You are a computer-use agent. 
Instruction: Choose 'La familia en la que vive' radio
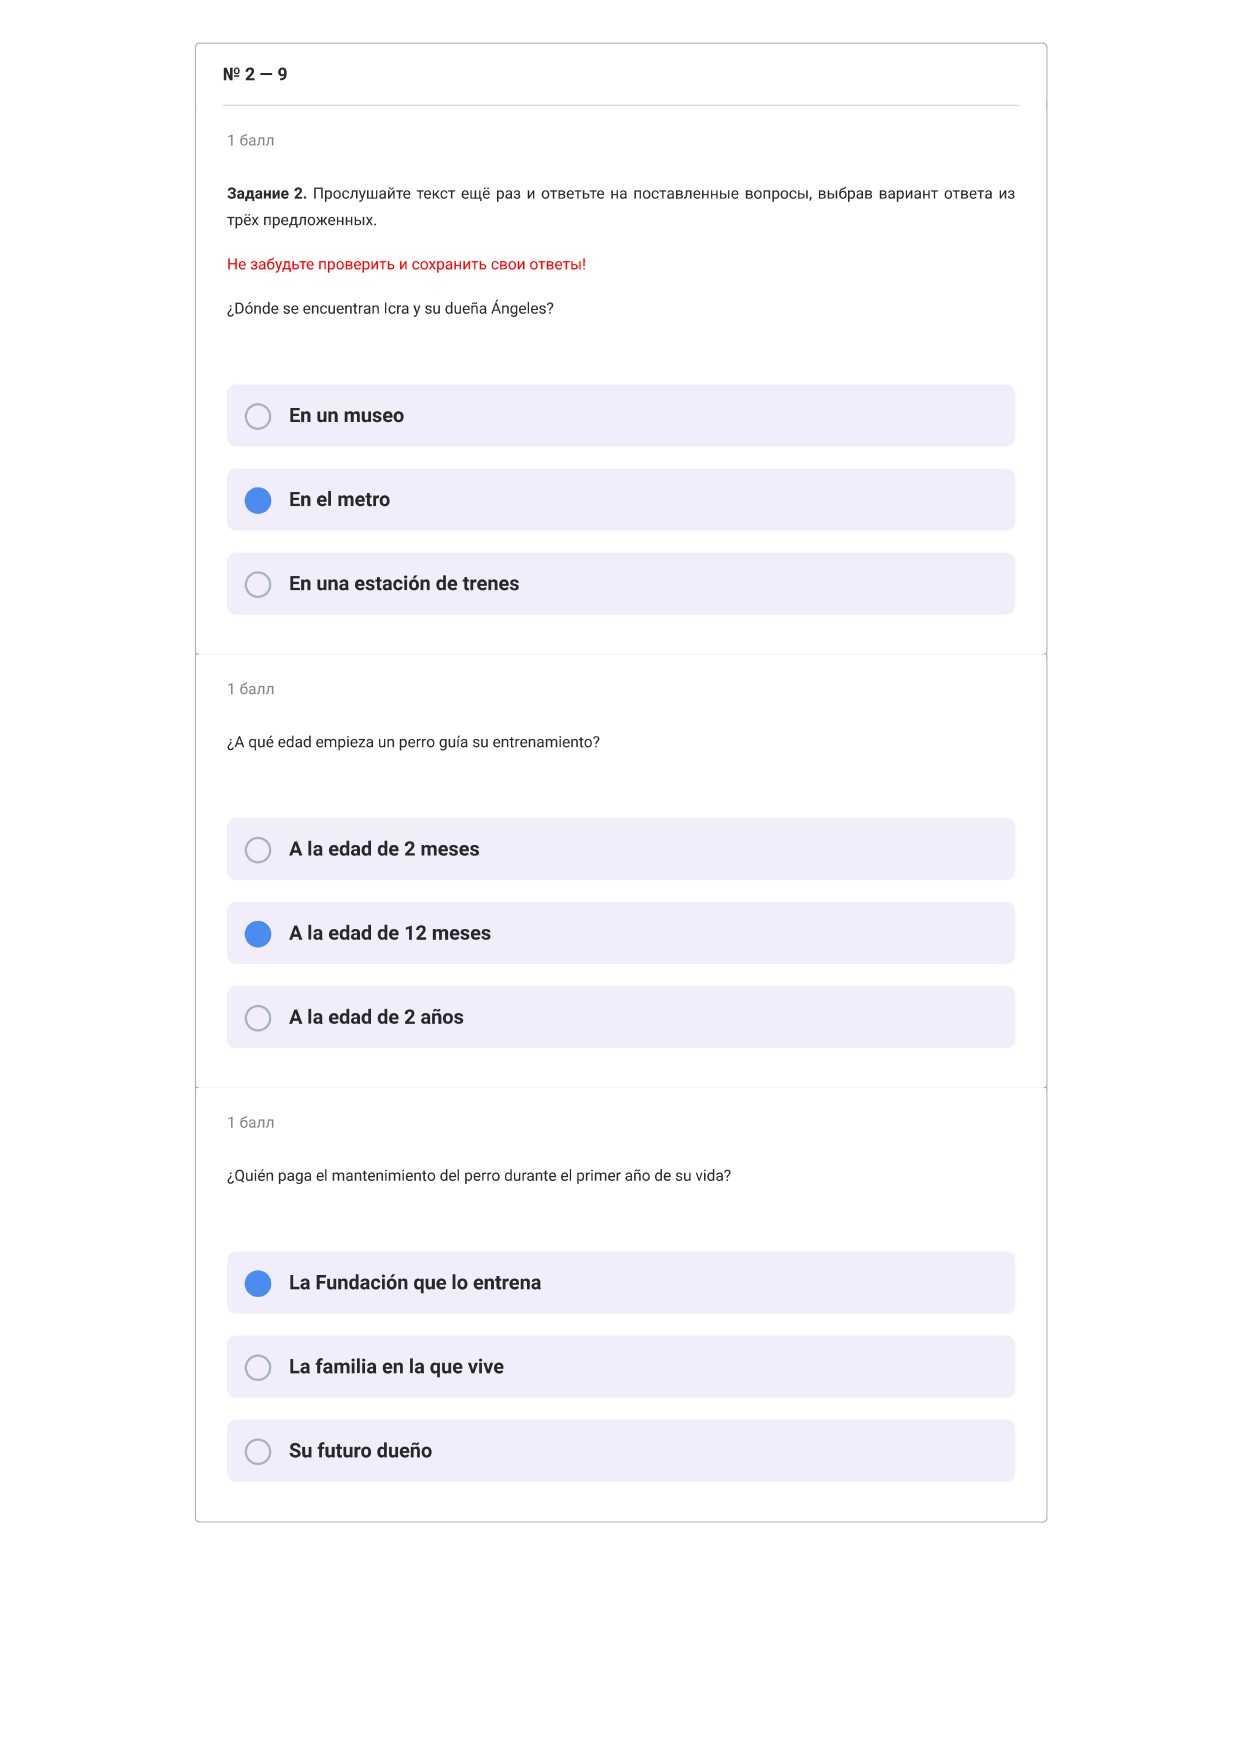point(258,1367)
